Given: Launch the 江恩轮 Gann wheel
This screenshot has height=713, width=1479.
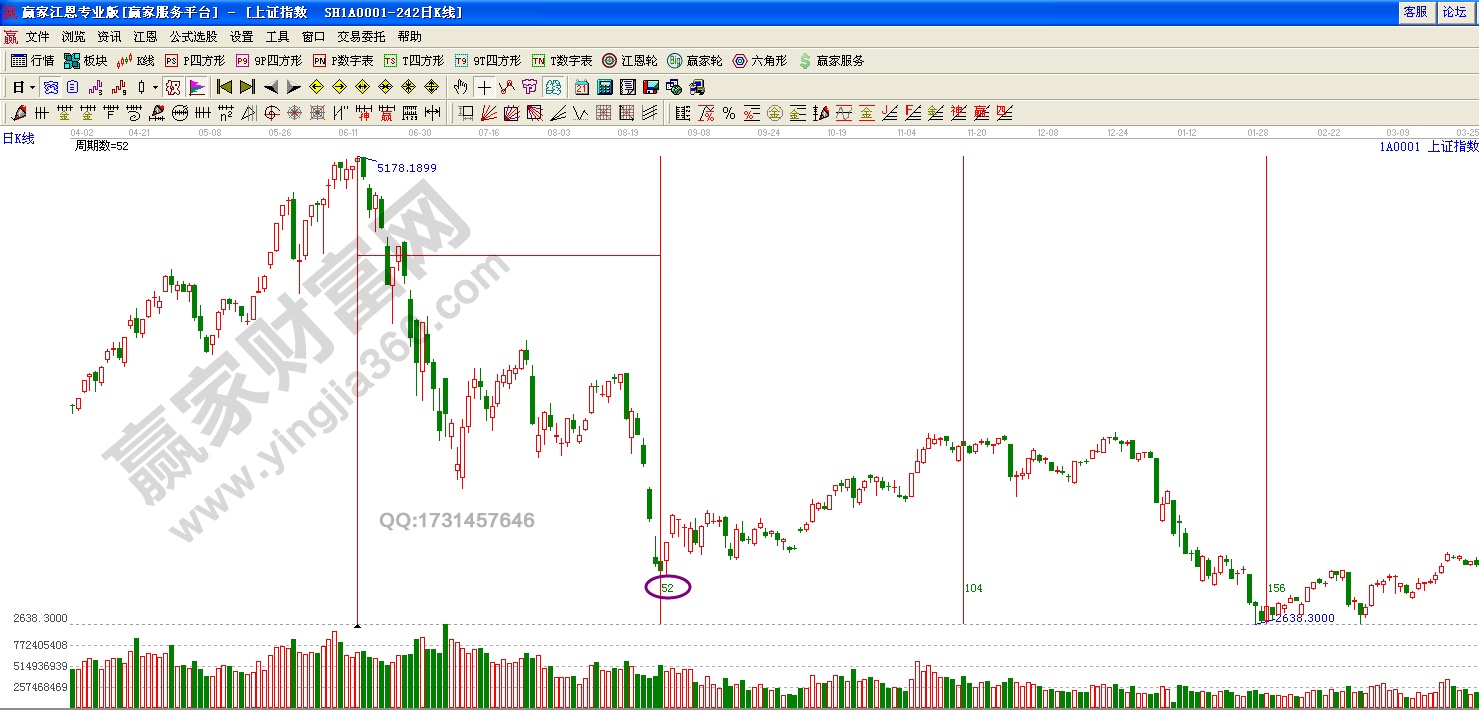Looking at the screenshot, I should (x=630, y=61).
